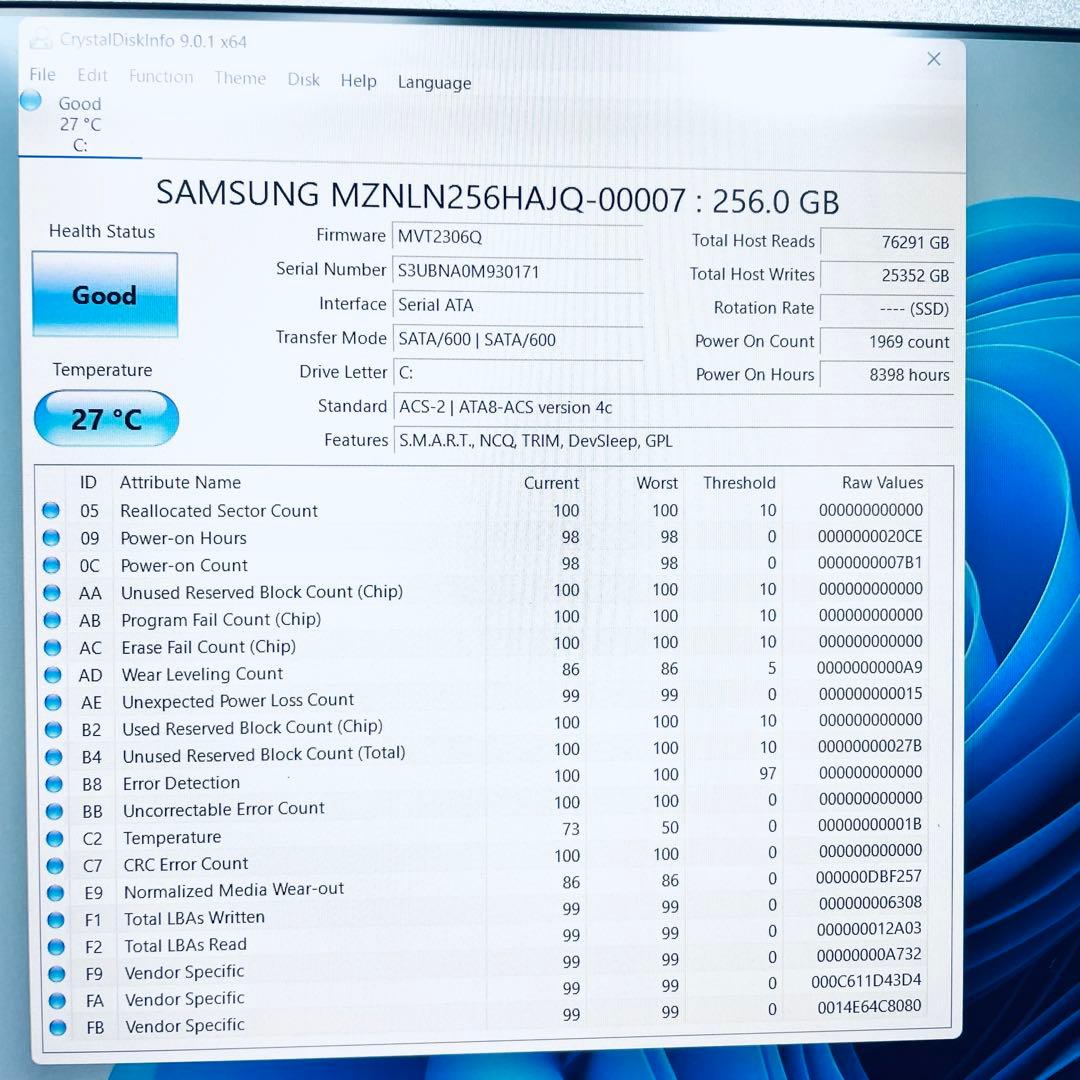Click the blue status dot beside Reallocated Sector Count

pos(52,511)
